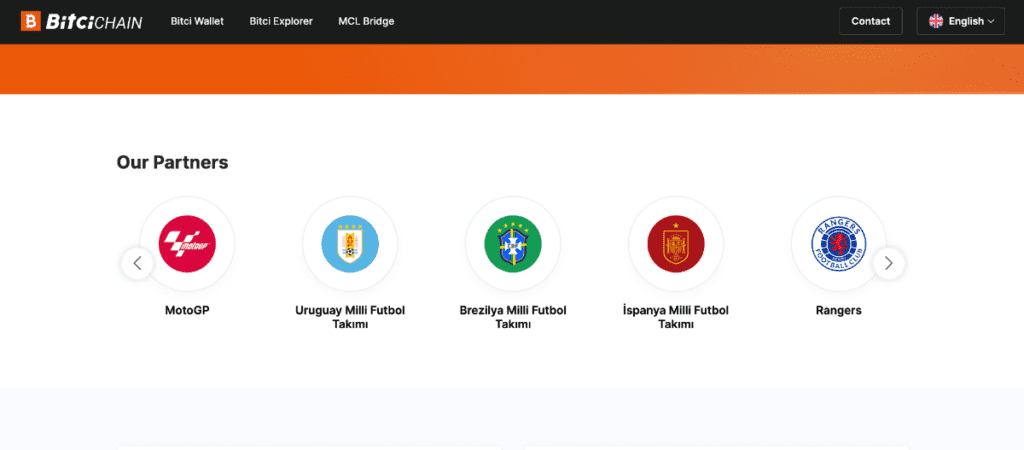Click the Contact button
This screenshot has height=450, width=1024.
point(871,21)
